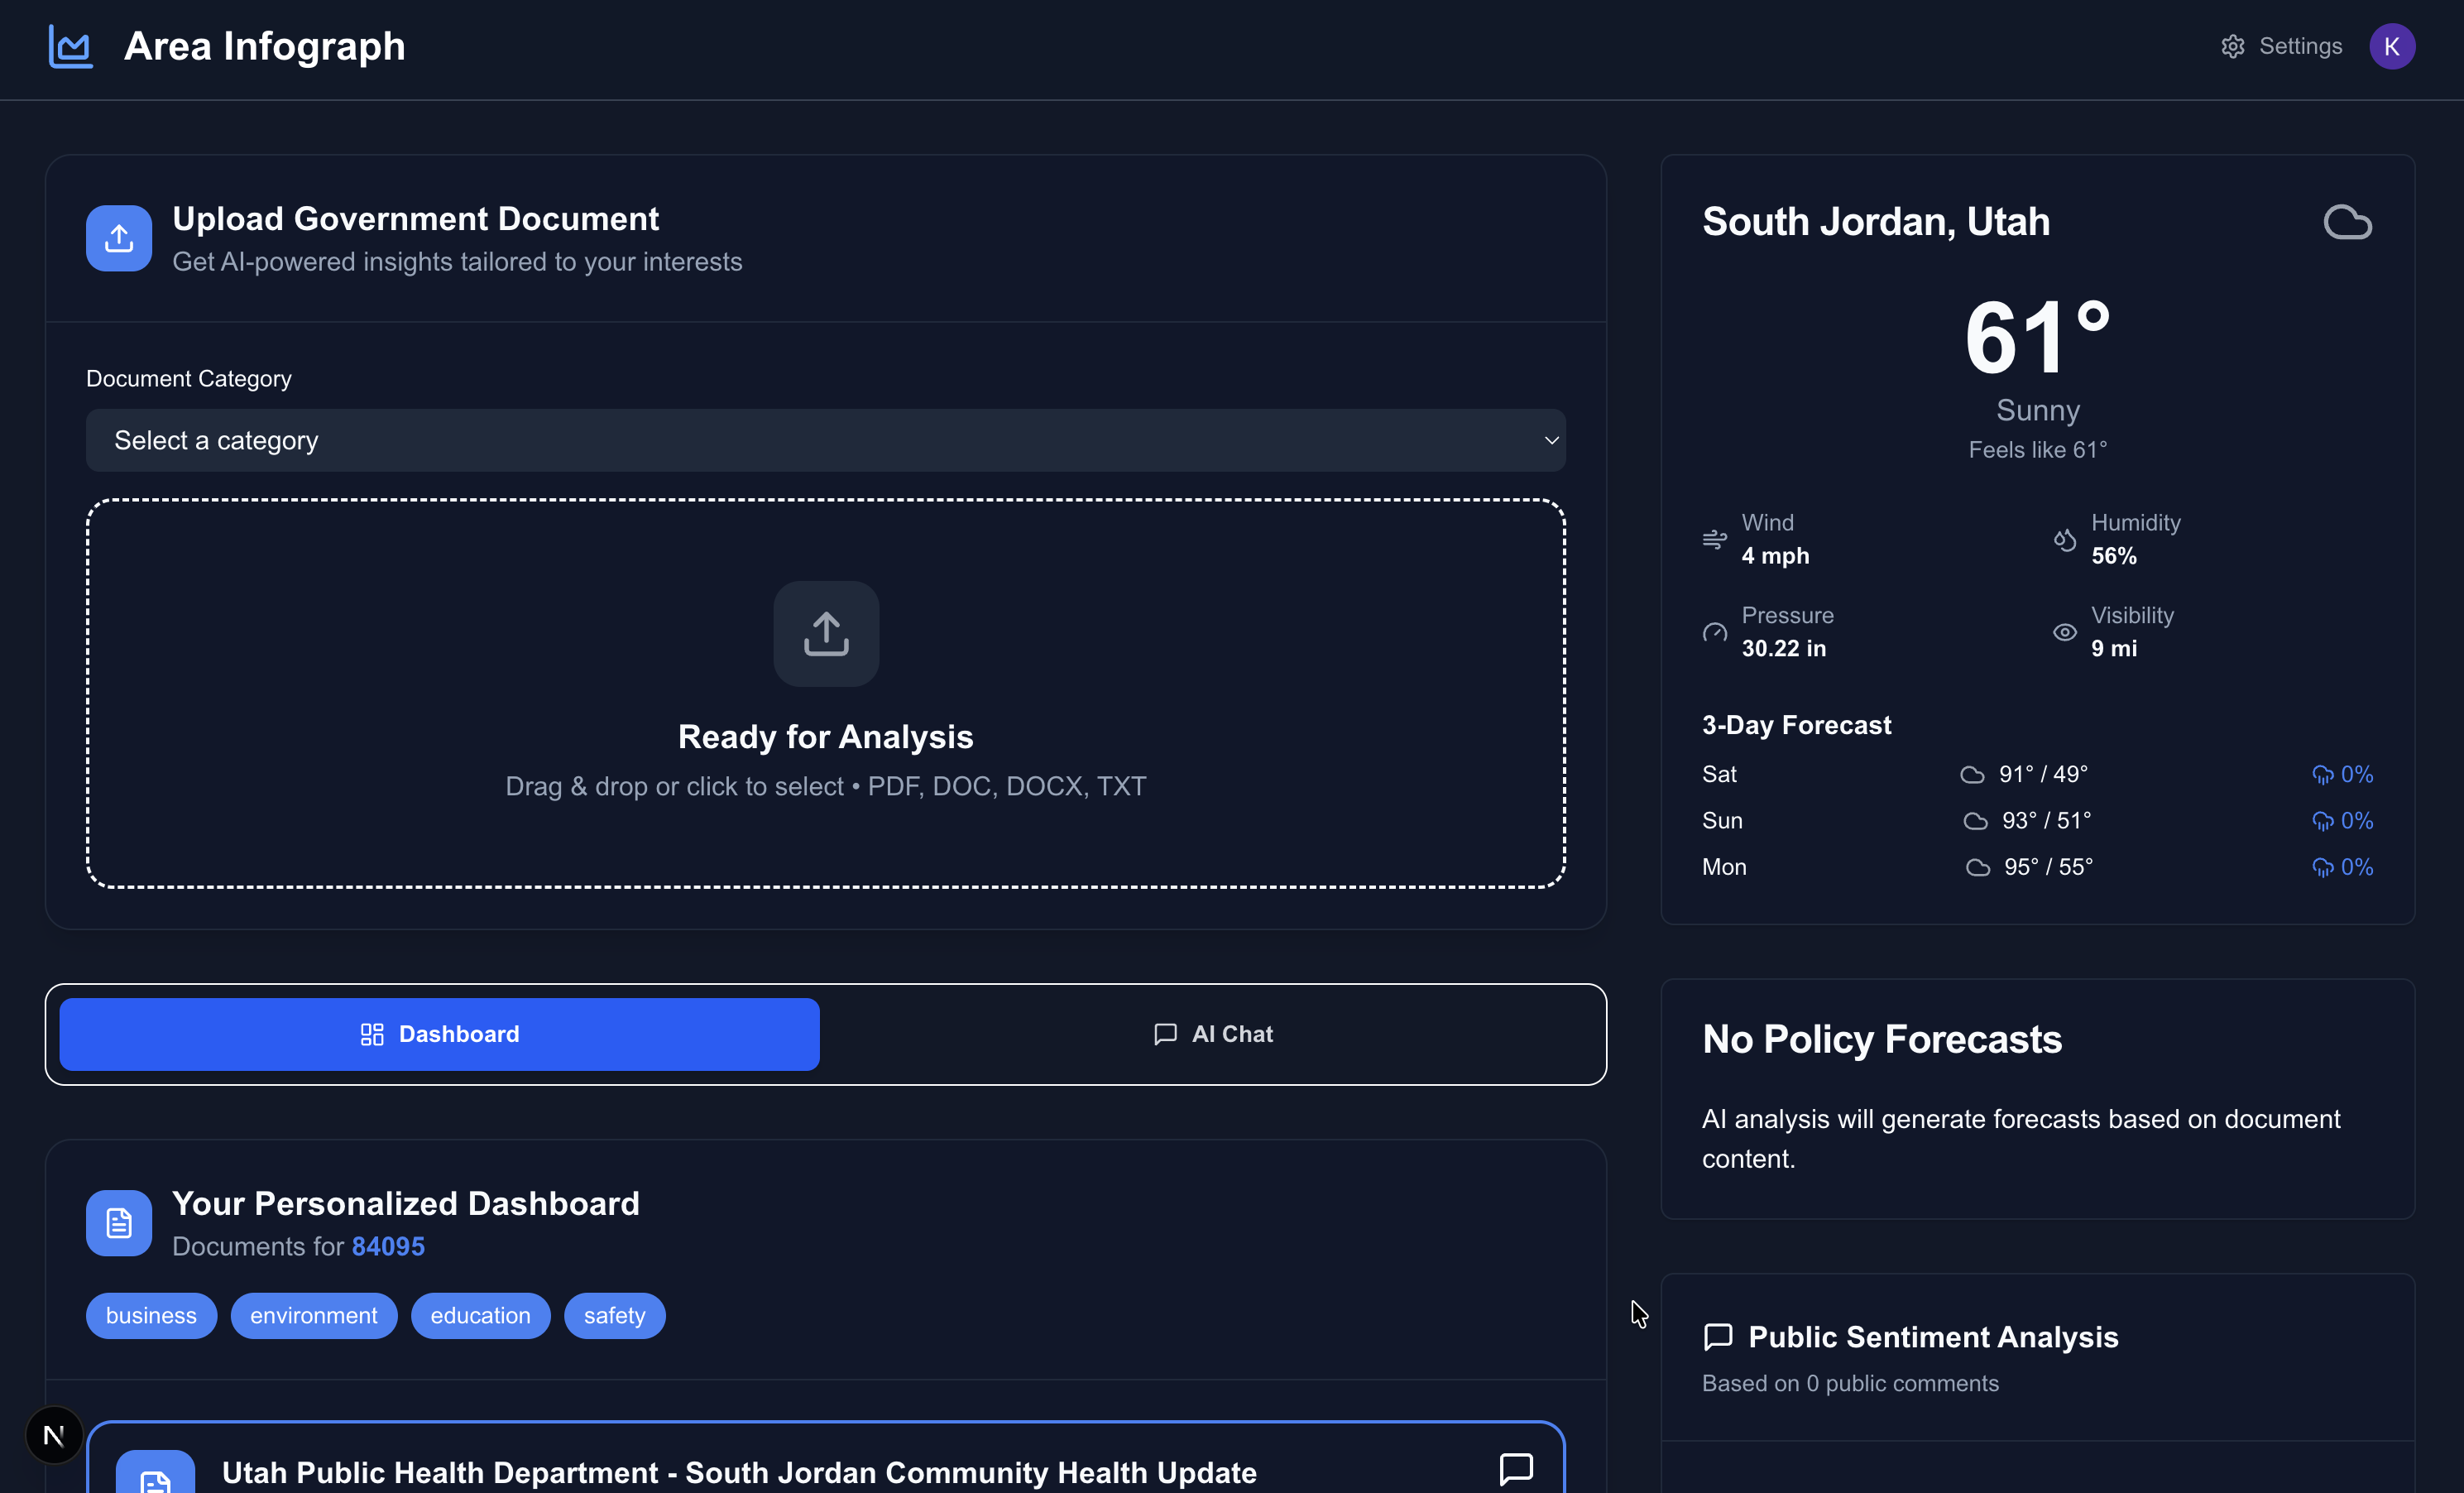The height and width of the screenshot is (1493, 2464).
Task: Click the dropdown chevron in Document Category
Action: click(1551, 441)
